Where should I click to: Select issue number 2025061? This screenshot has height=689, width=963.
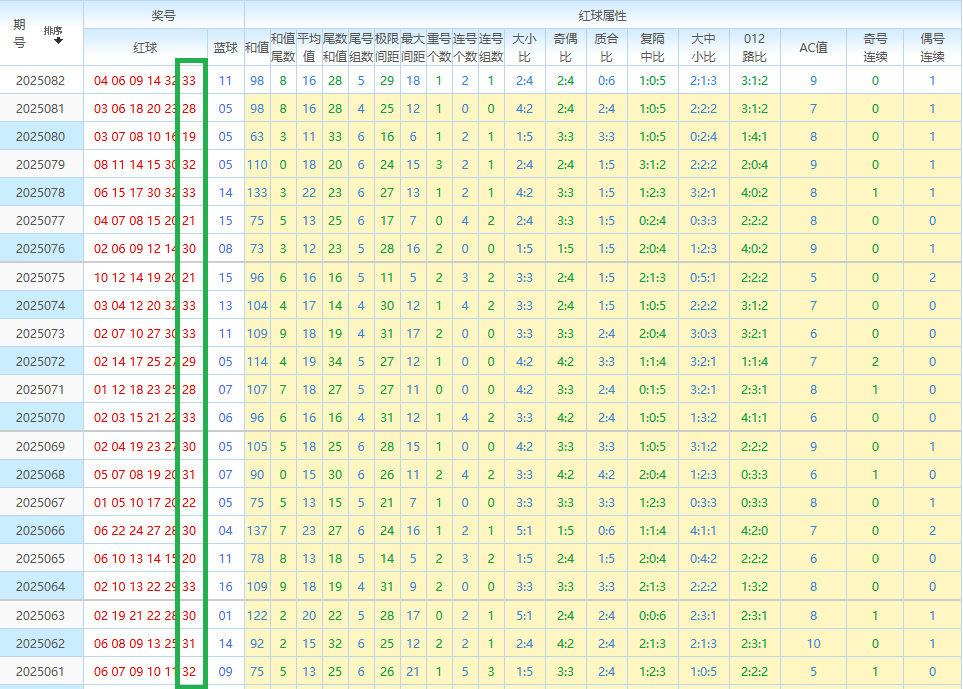[41, 672]
